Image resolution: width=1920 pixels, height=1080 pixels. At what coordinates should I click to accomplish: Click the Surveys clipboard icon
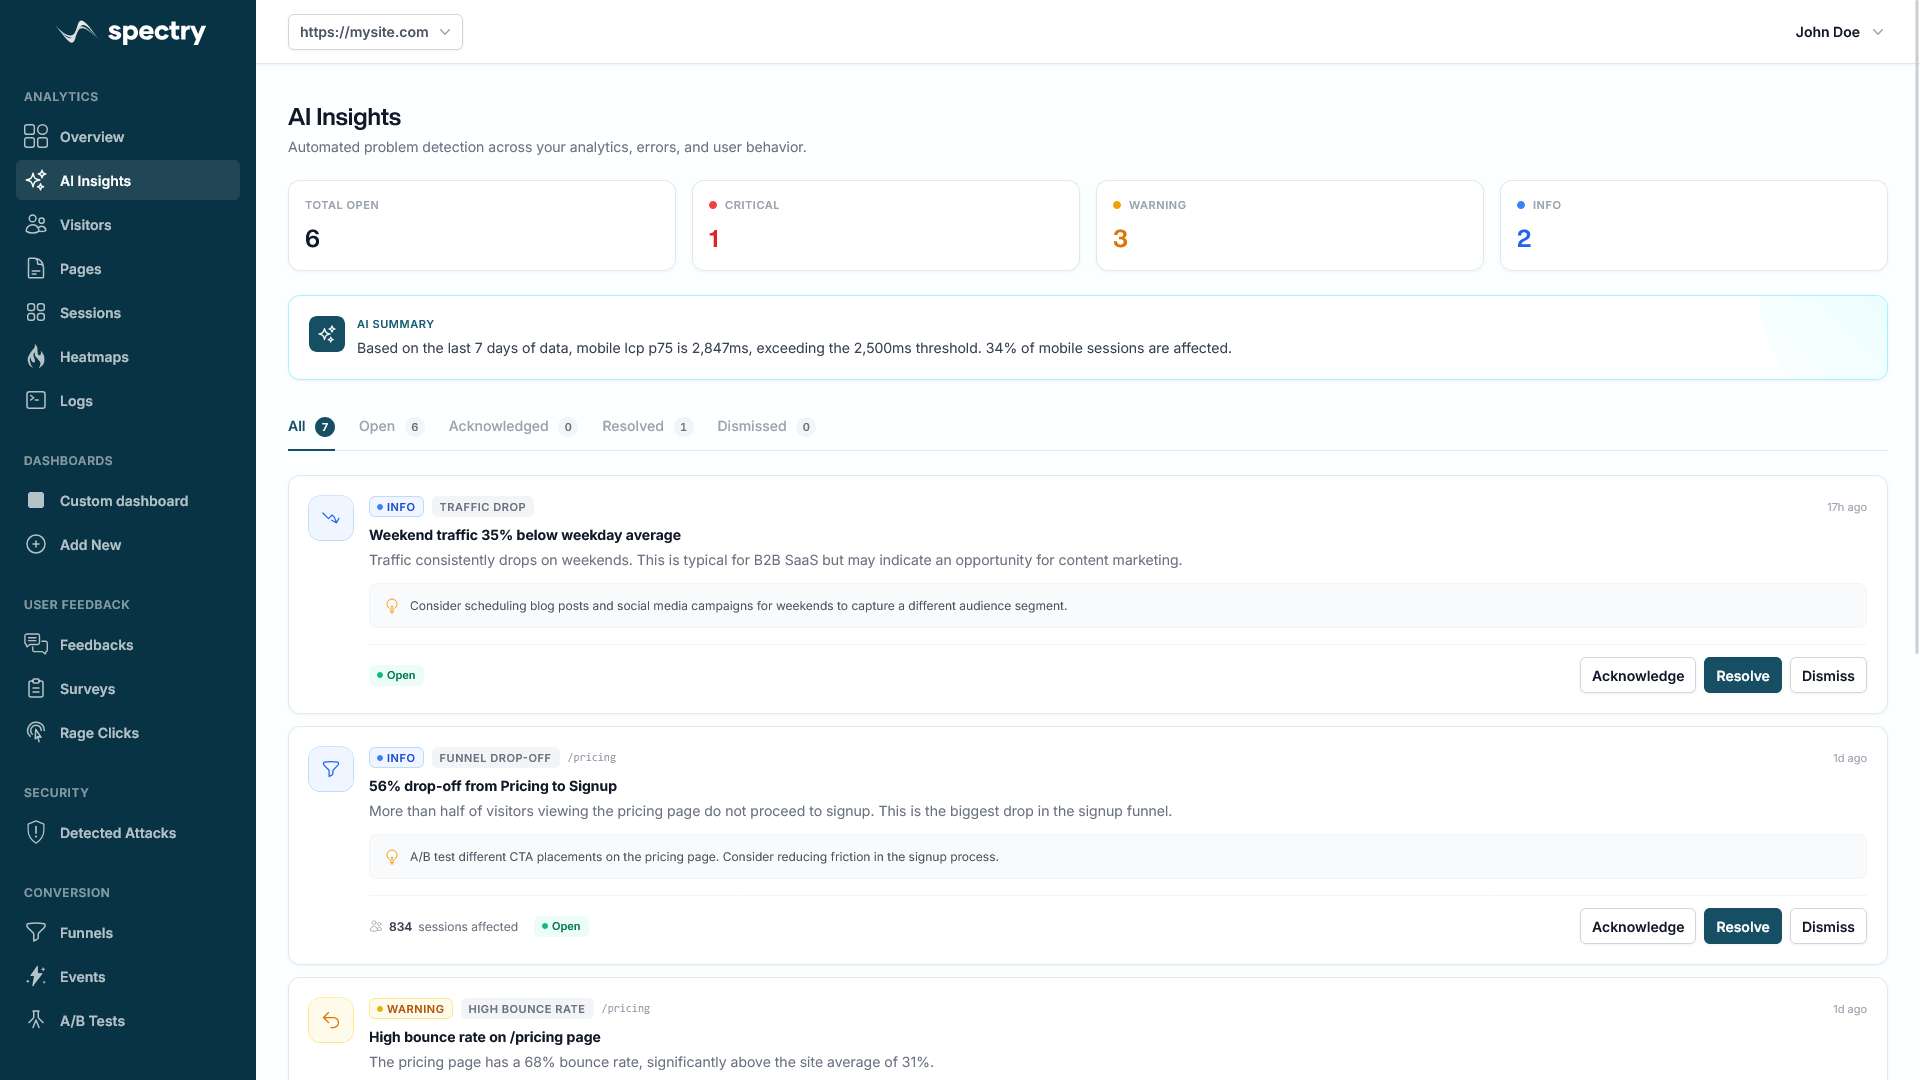point(36,689)
